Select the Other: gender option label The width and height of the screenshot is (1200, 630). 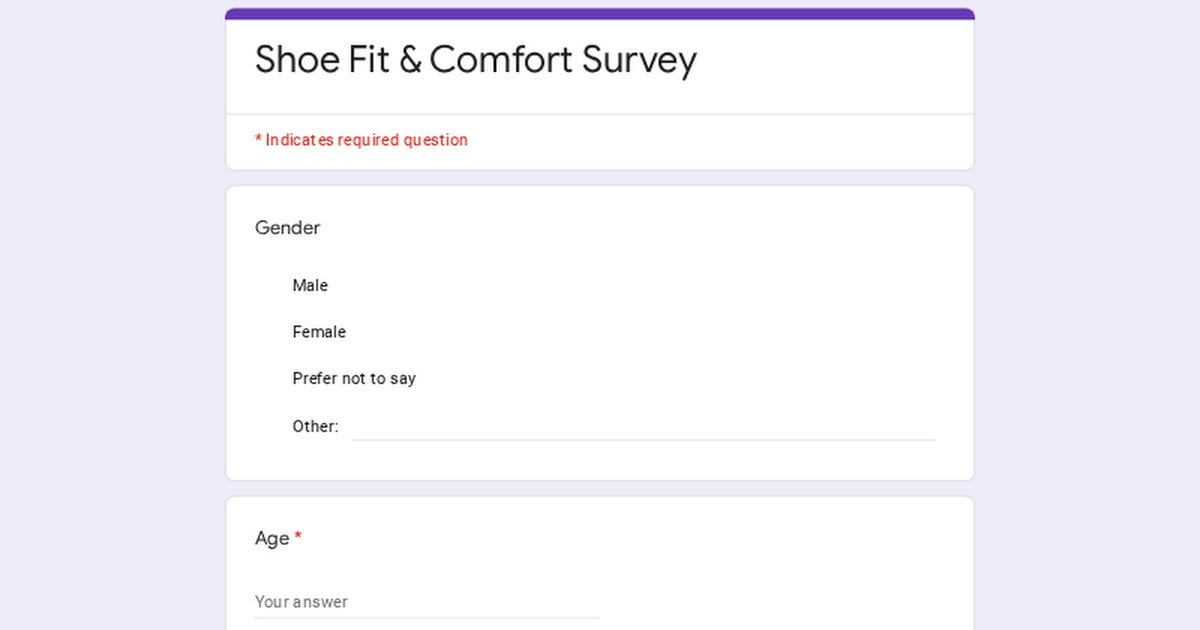coord(315,426)
